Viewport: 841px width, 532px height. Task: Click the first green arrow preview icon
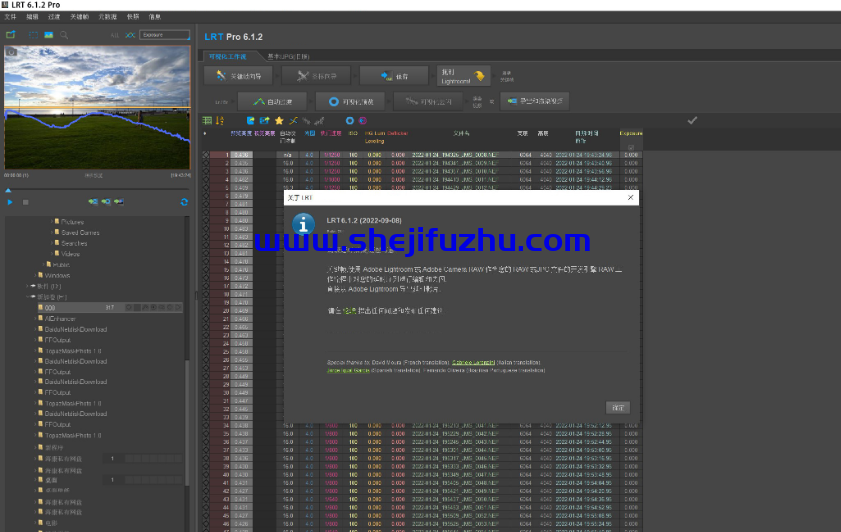pos(93,202)
